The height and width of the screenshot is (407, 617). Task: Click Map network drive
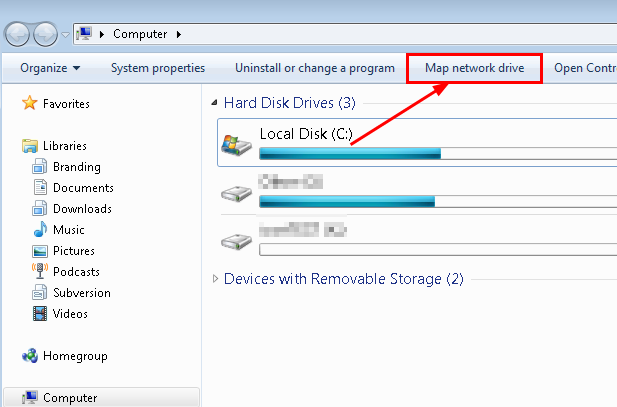[x=475, y=68]
